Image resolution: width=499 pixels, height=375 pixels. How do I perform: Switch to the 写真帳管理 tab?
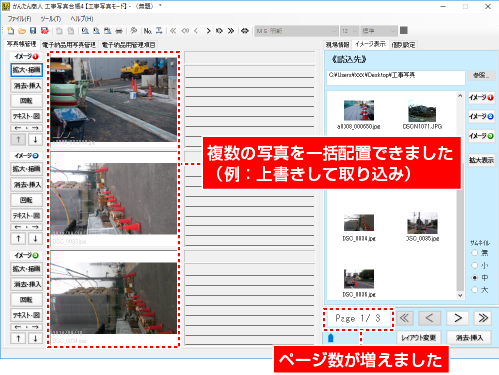point(22,44)
